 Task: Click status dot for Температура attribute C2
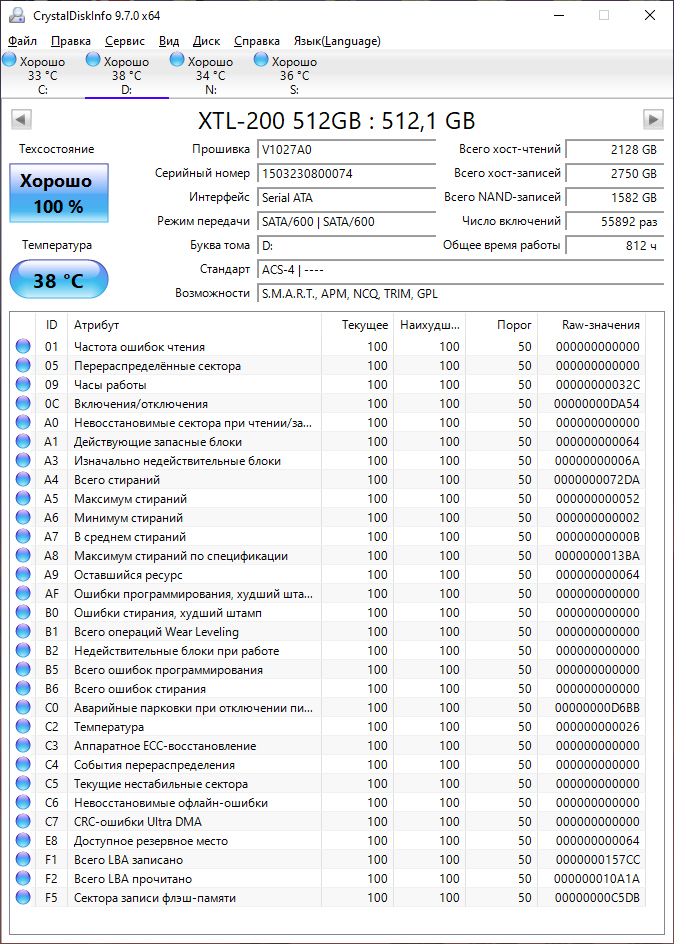[x=23, y=727]
